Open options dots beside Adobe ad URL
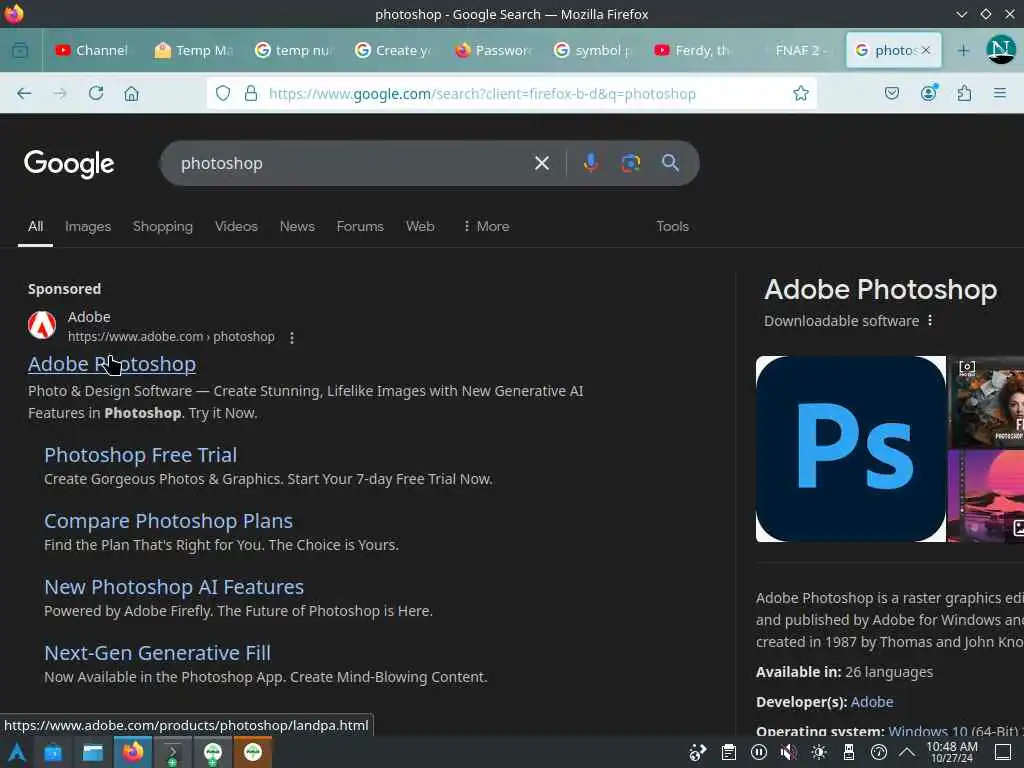 [x=292, y=338]
